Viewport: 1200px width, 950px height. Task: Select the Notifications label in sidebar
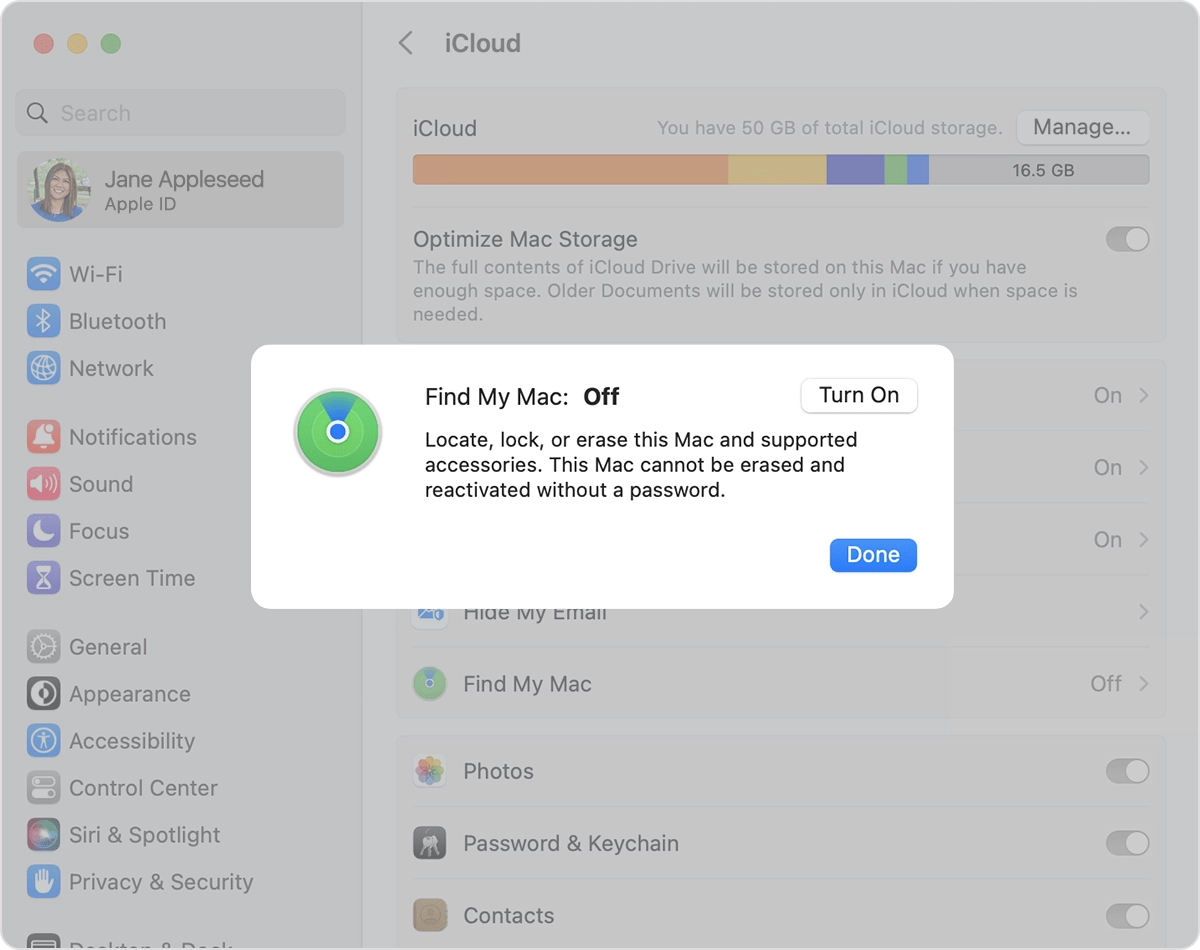click(x=133, y=437)
